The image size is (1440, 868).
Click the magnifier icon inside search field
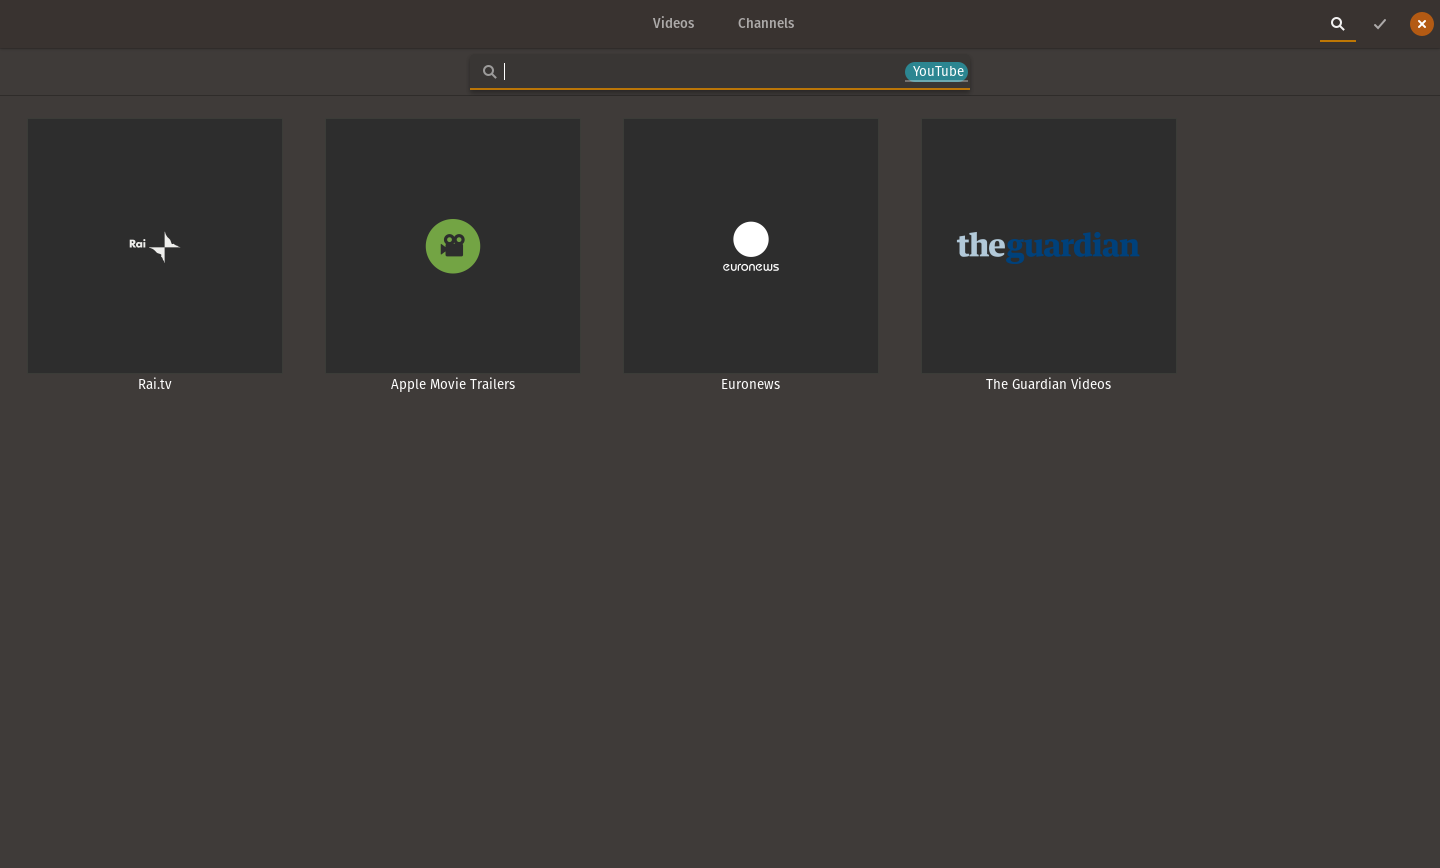point(490,72)
